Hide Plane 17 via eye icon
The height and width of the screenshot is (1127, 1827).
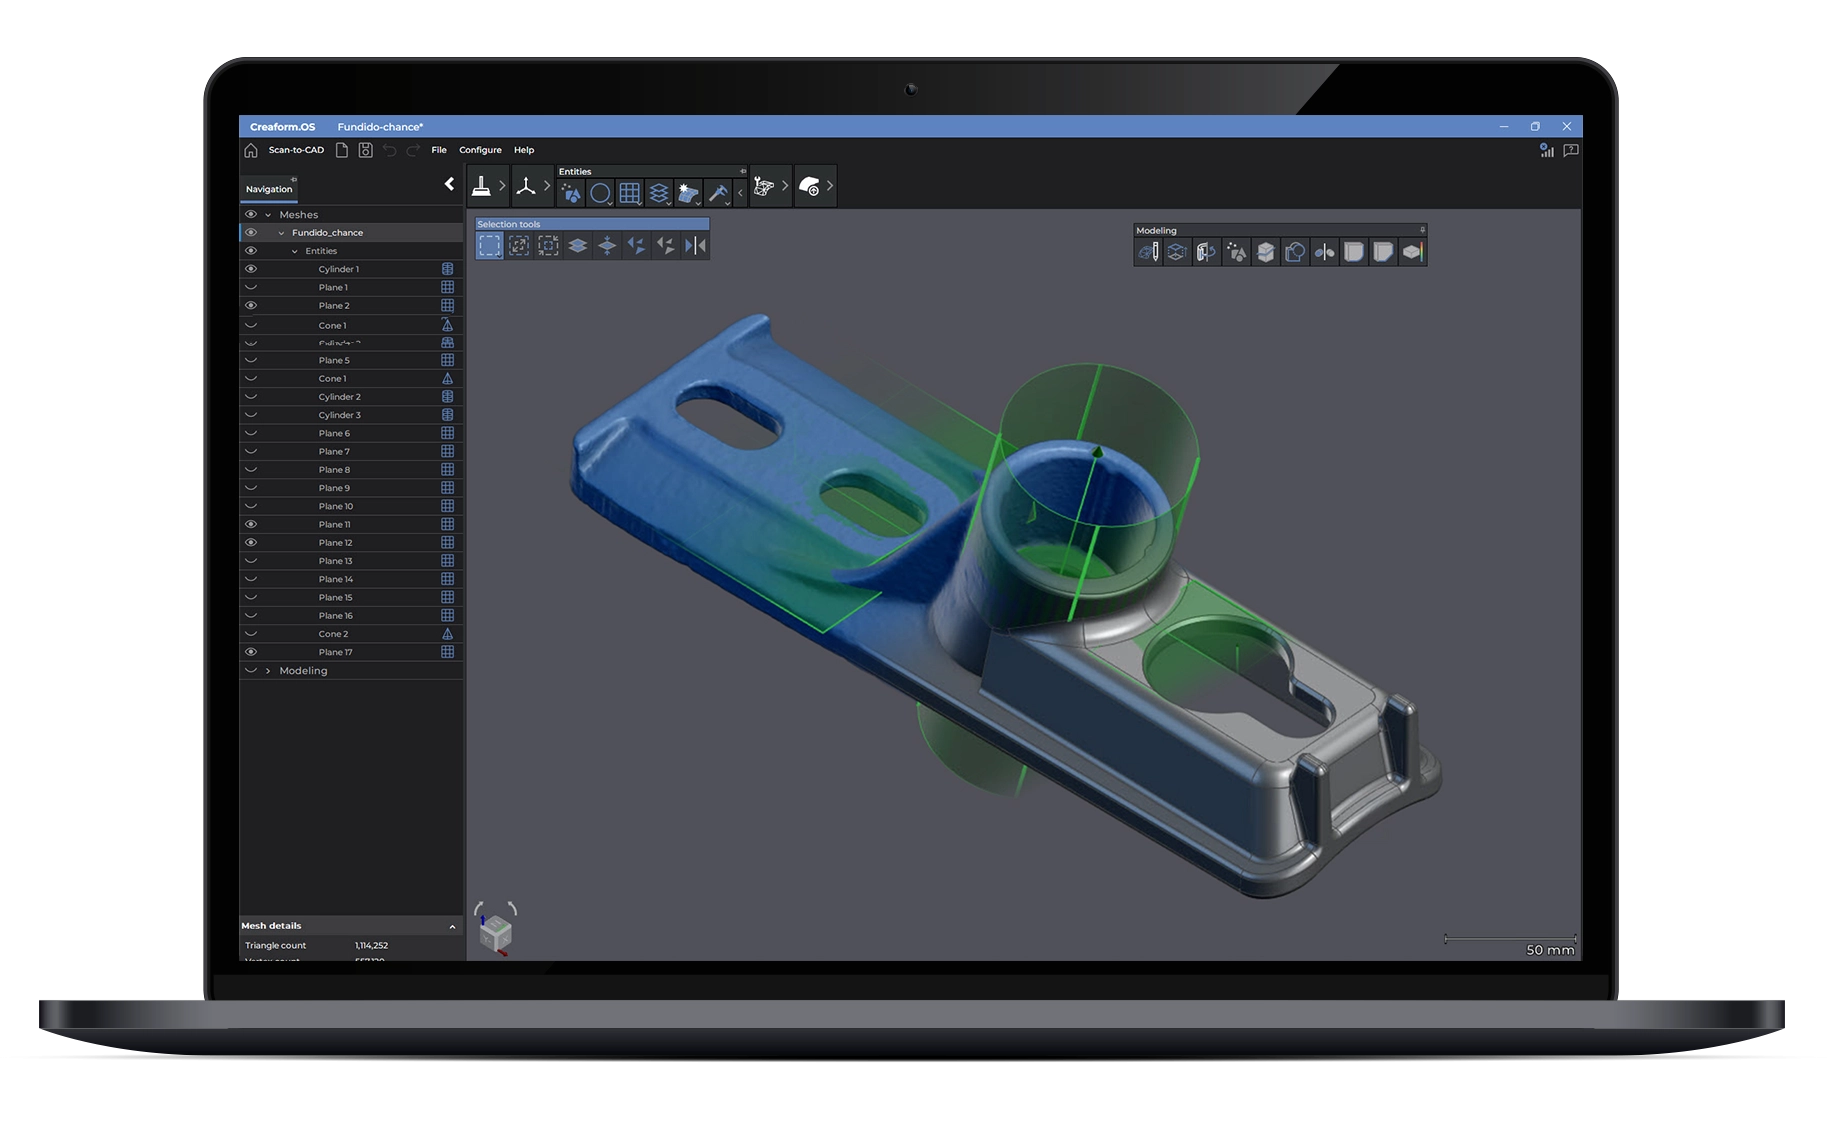pos(251,652)
